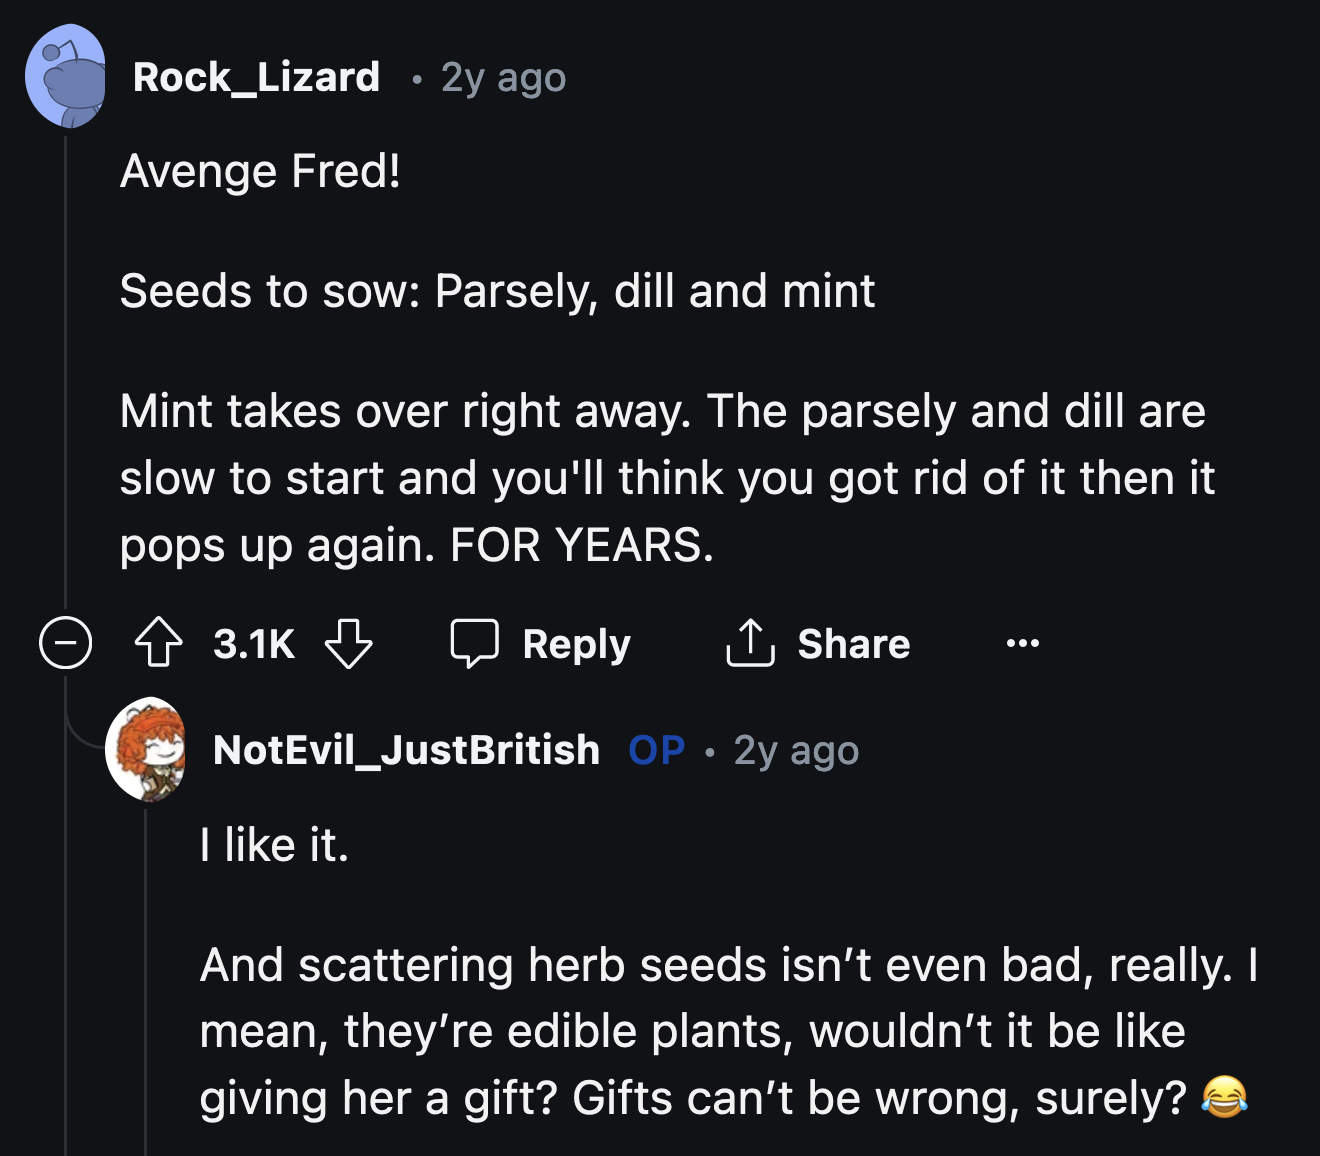Image resolution: width=1320 pixels, height=1156 pixels.
Task: Click Share under Rock_Lizard's comment
Action: pyautogui.click(x=818, y=643)
